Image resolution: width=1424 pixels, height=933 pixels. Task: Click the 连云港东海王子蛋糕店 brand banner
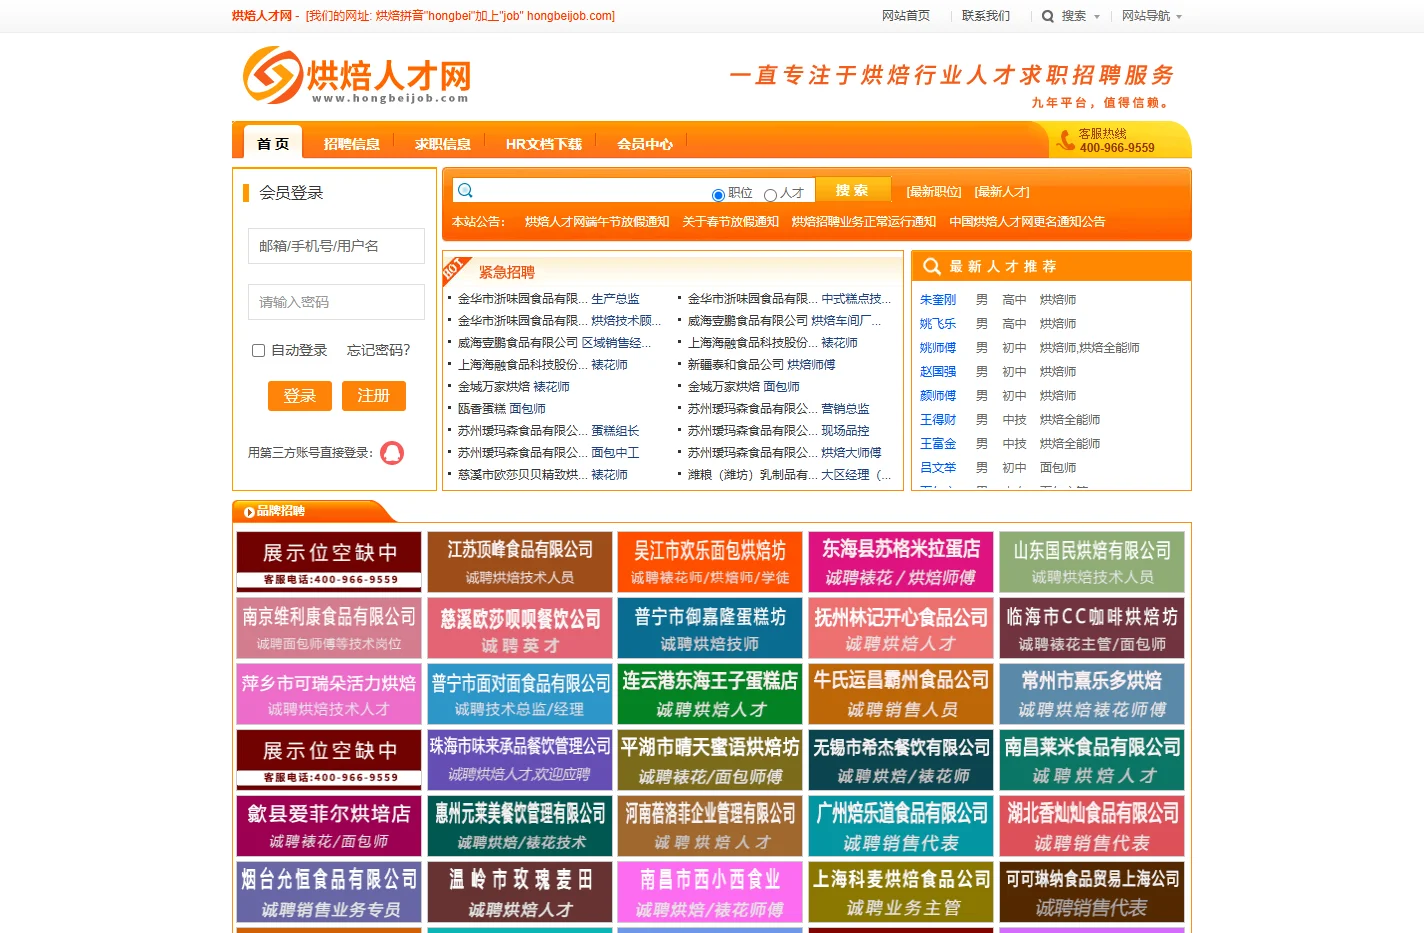click(x=710, y=694)
